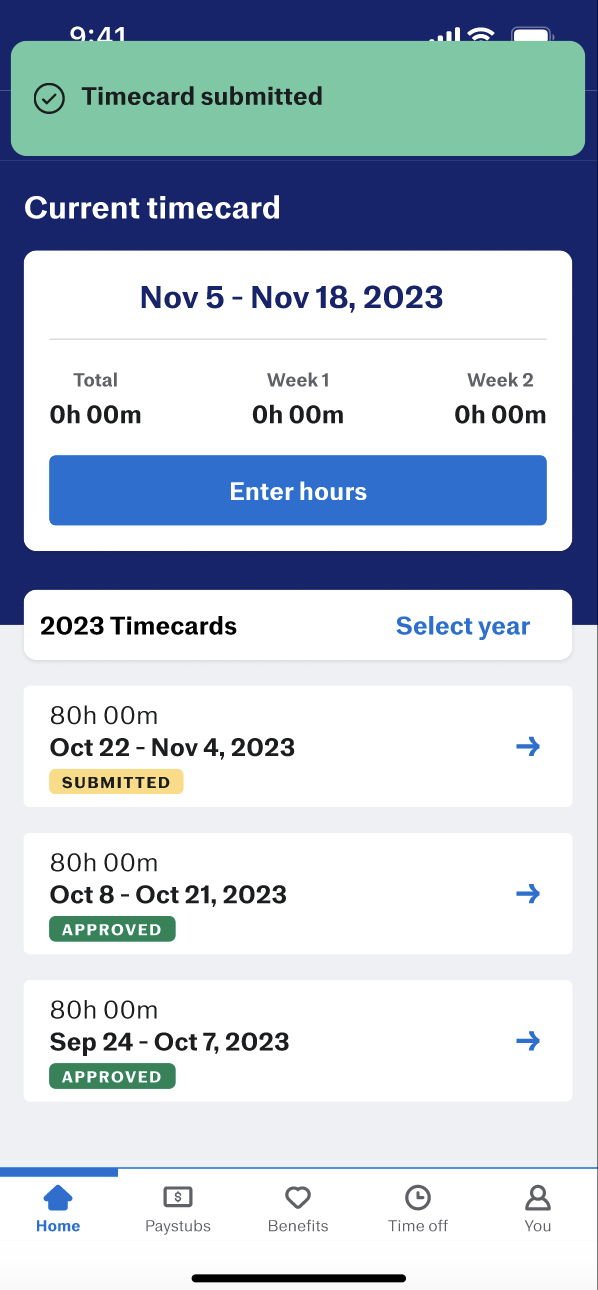The height and width of the screenshot is (1290, 598).
Task: Click the Enter hours button
Action: tap(298, 490)
